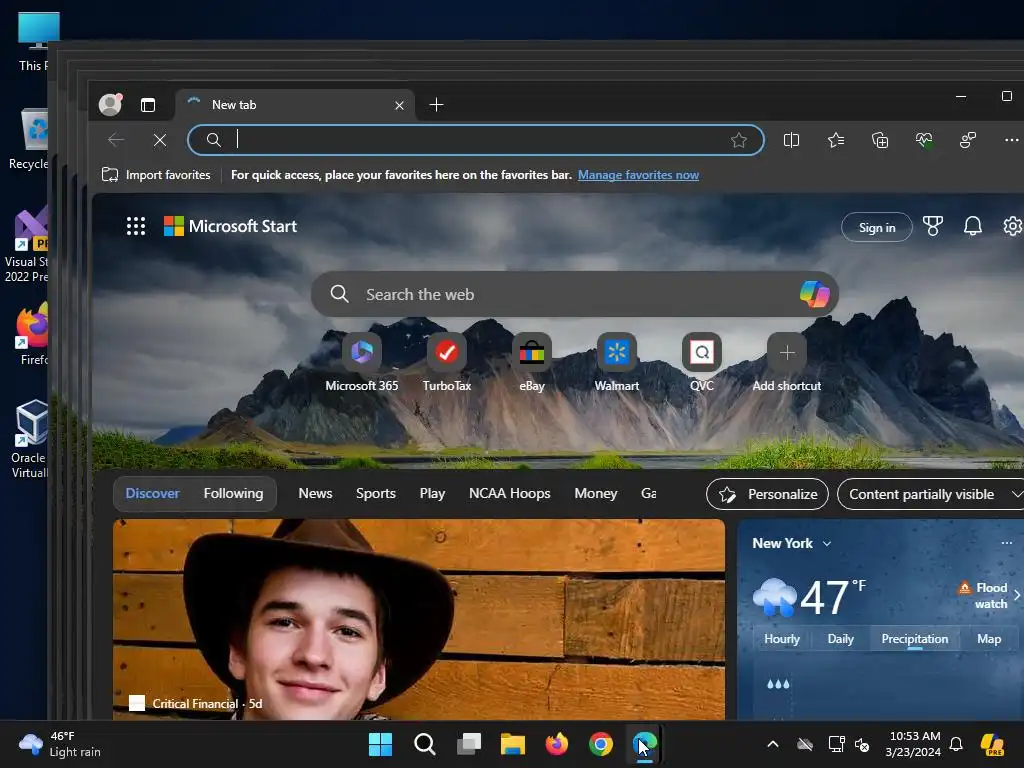Open the Critical Financial article thumbnail
Viewport: 1024px width, 768px height.
coord(419,619)
